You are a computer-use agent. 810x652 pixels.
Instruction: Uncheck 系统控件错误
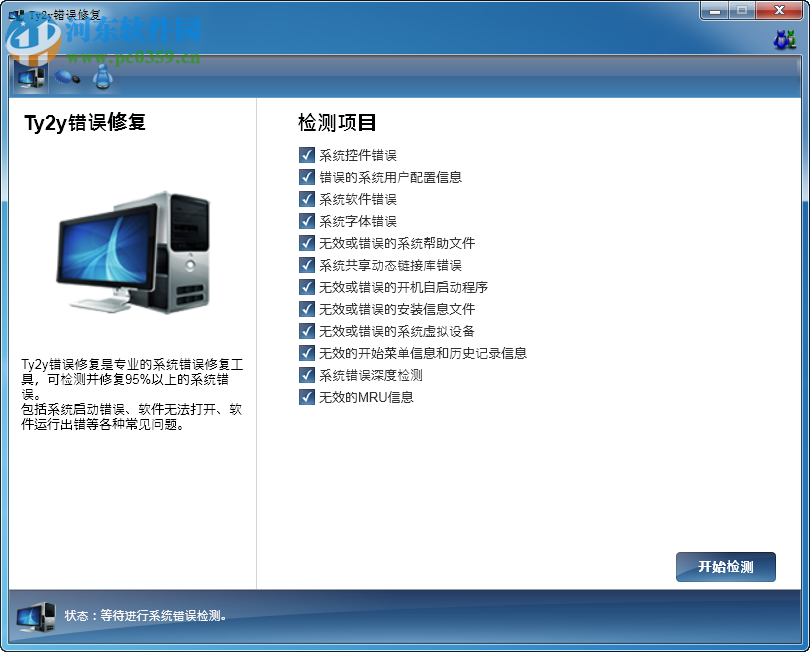click(306, 155)
